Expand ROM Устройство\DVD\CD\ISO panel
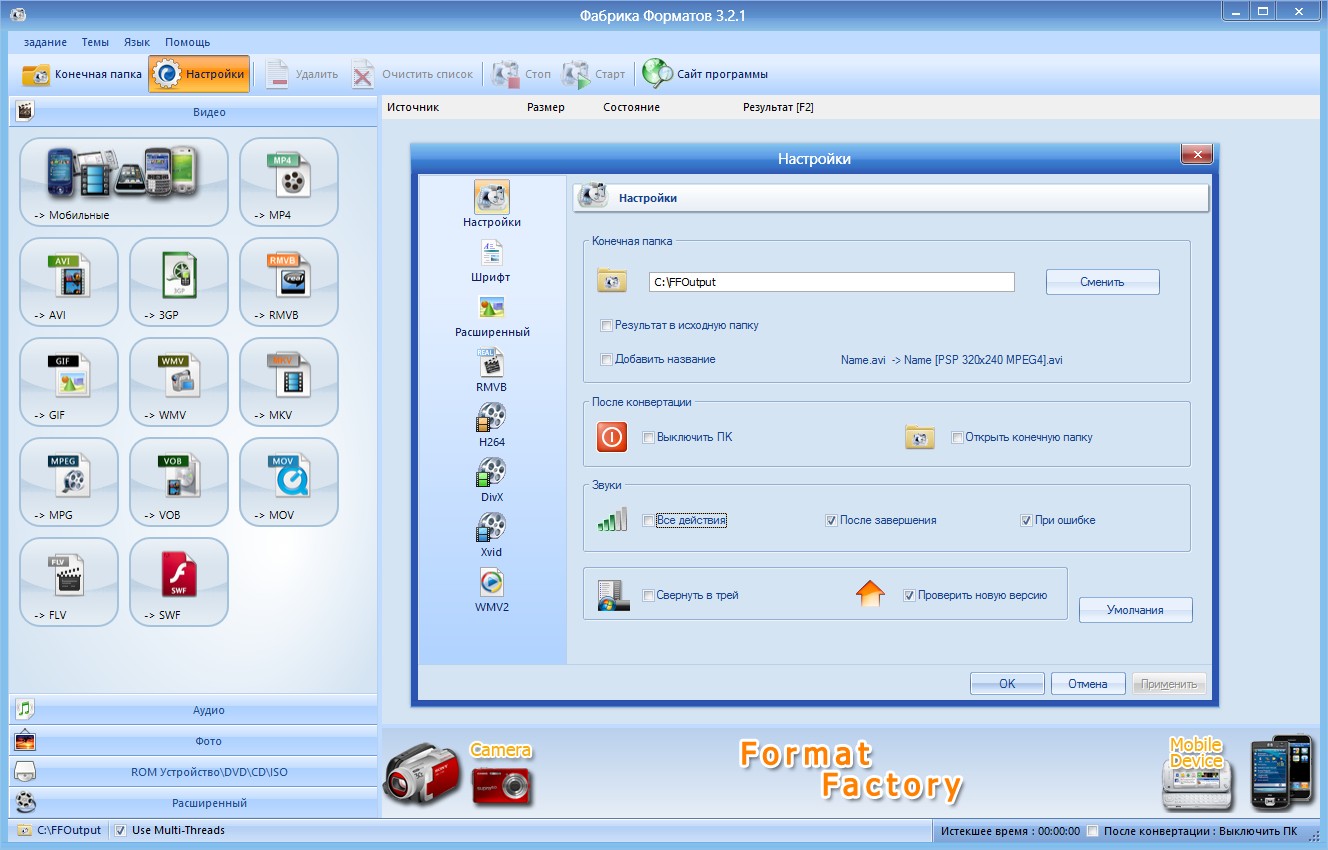 click(x=193, y=772)
